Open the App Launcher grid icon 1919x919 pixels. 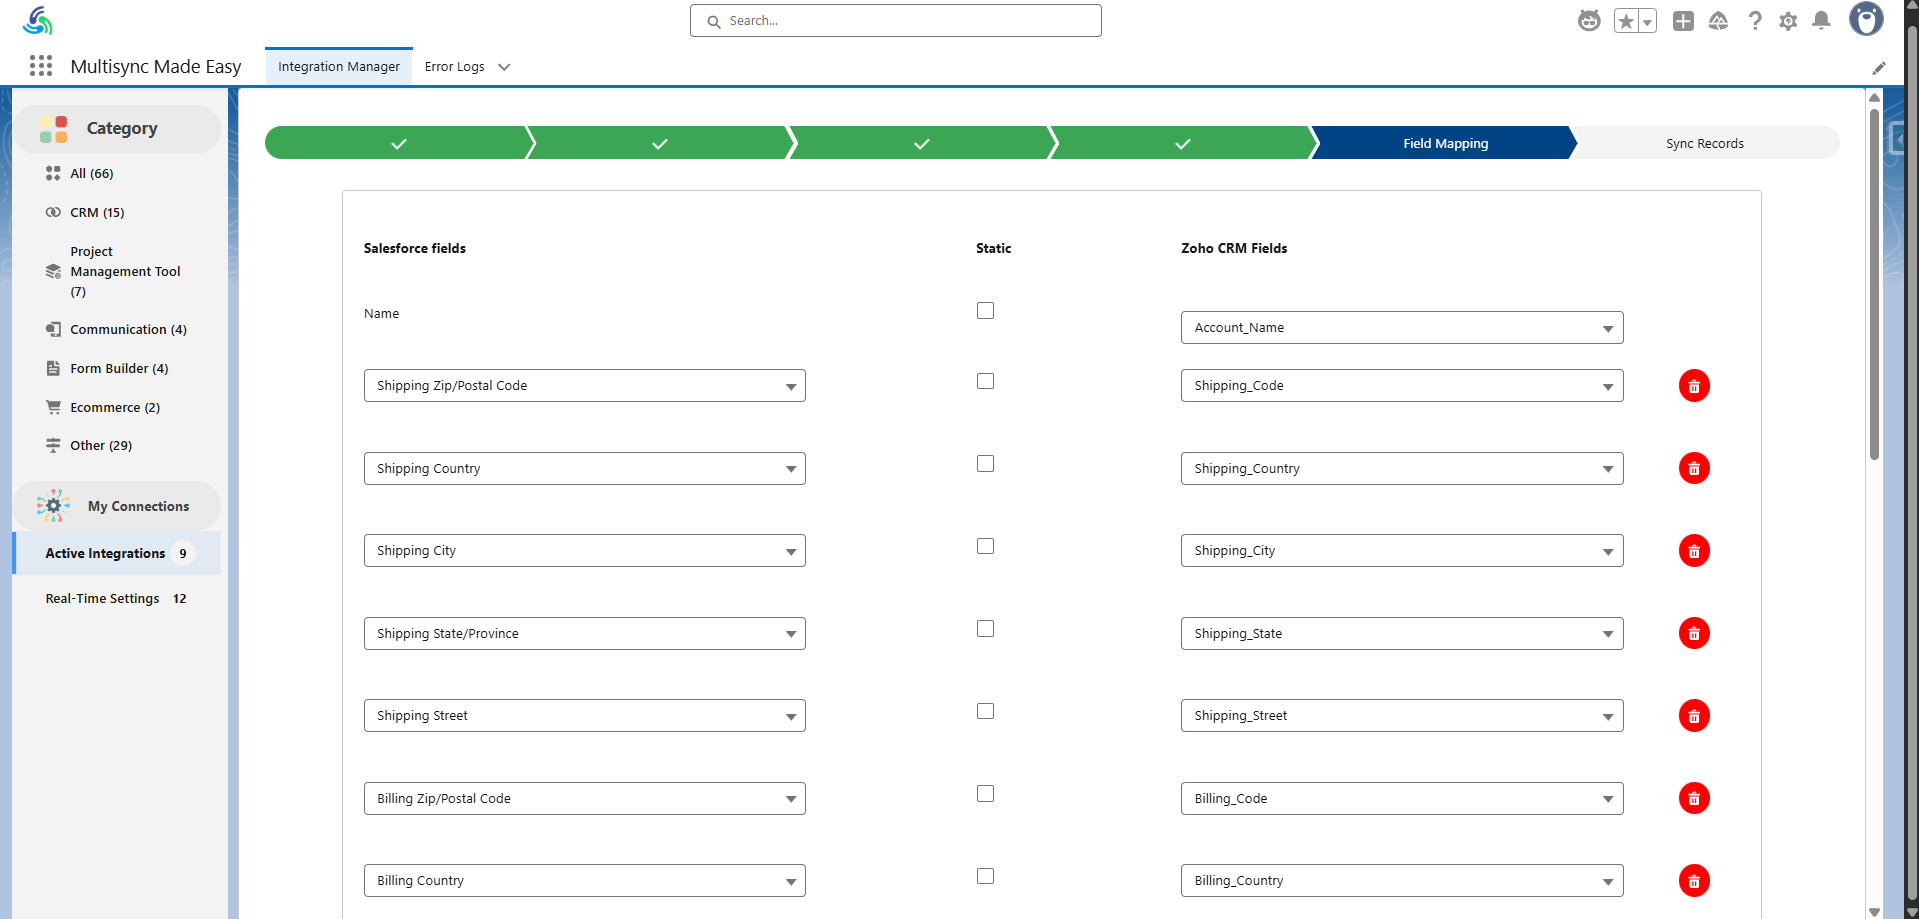(41, 66)
